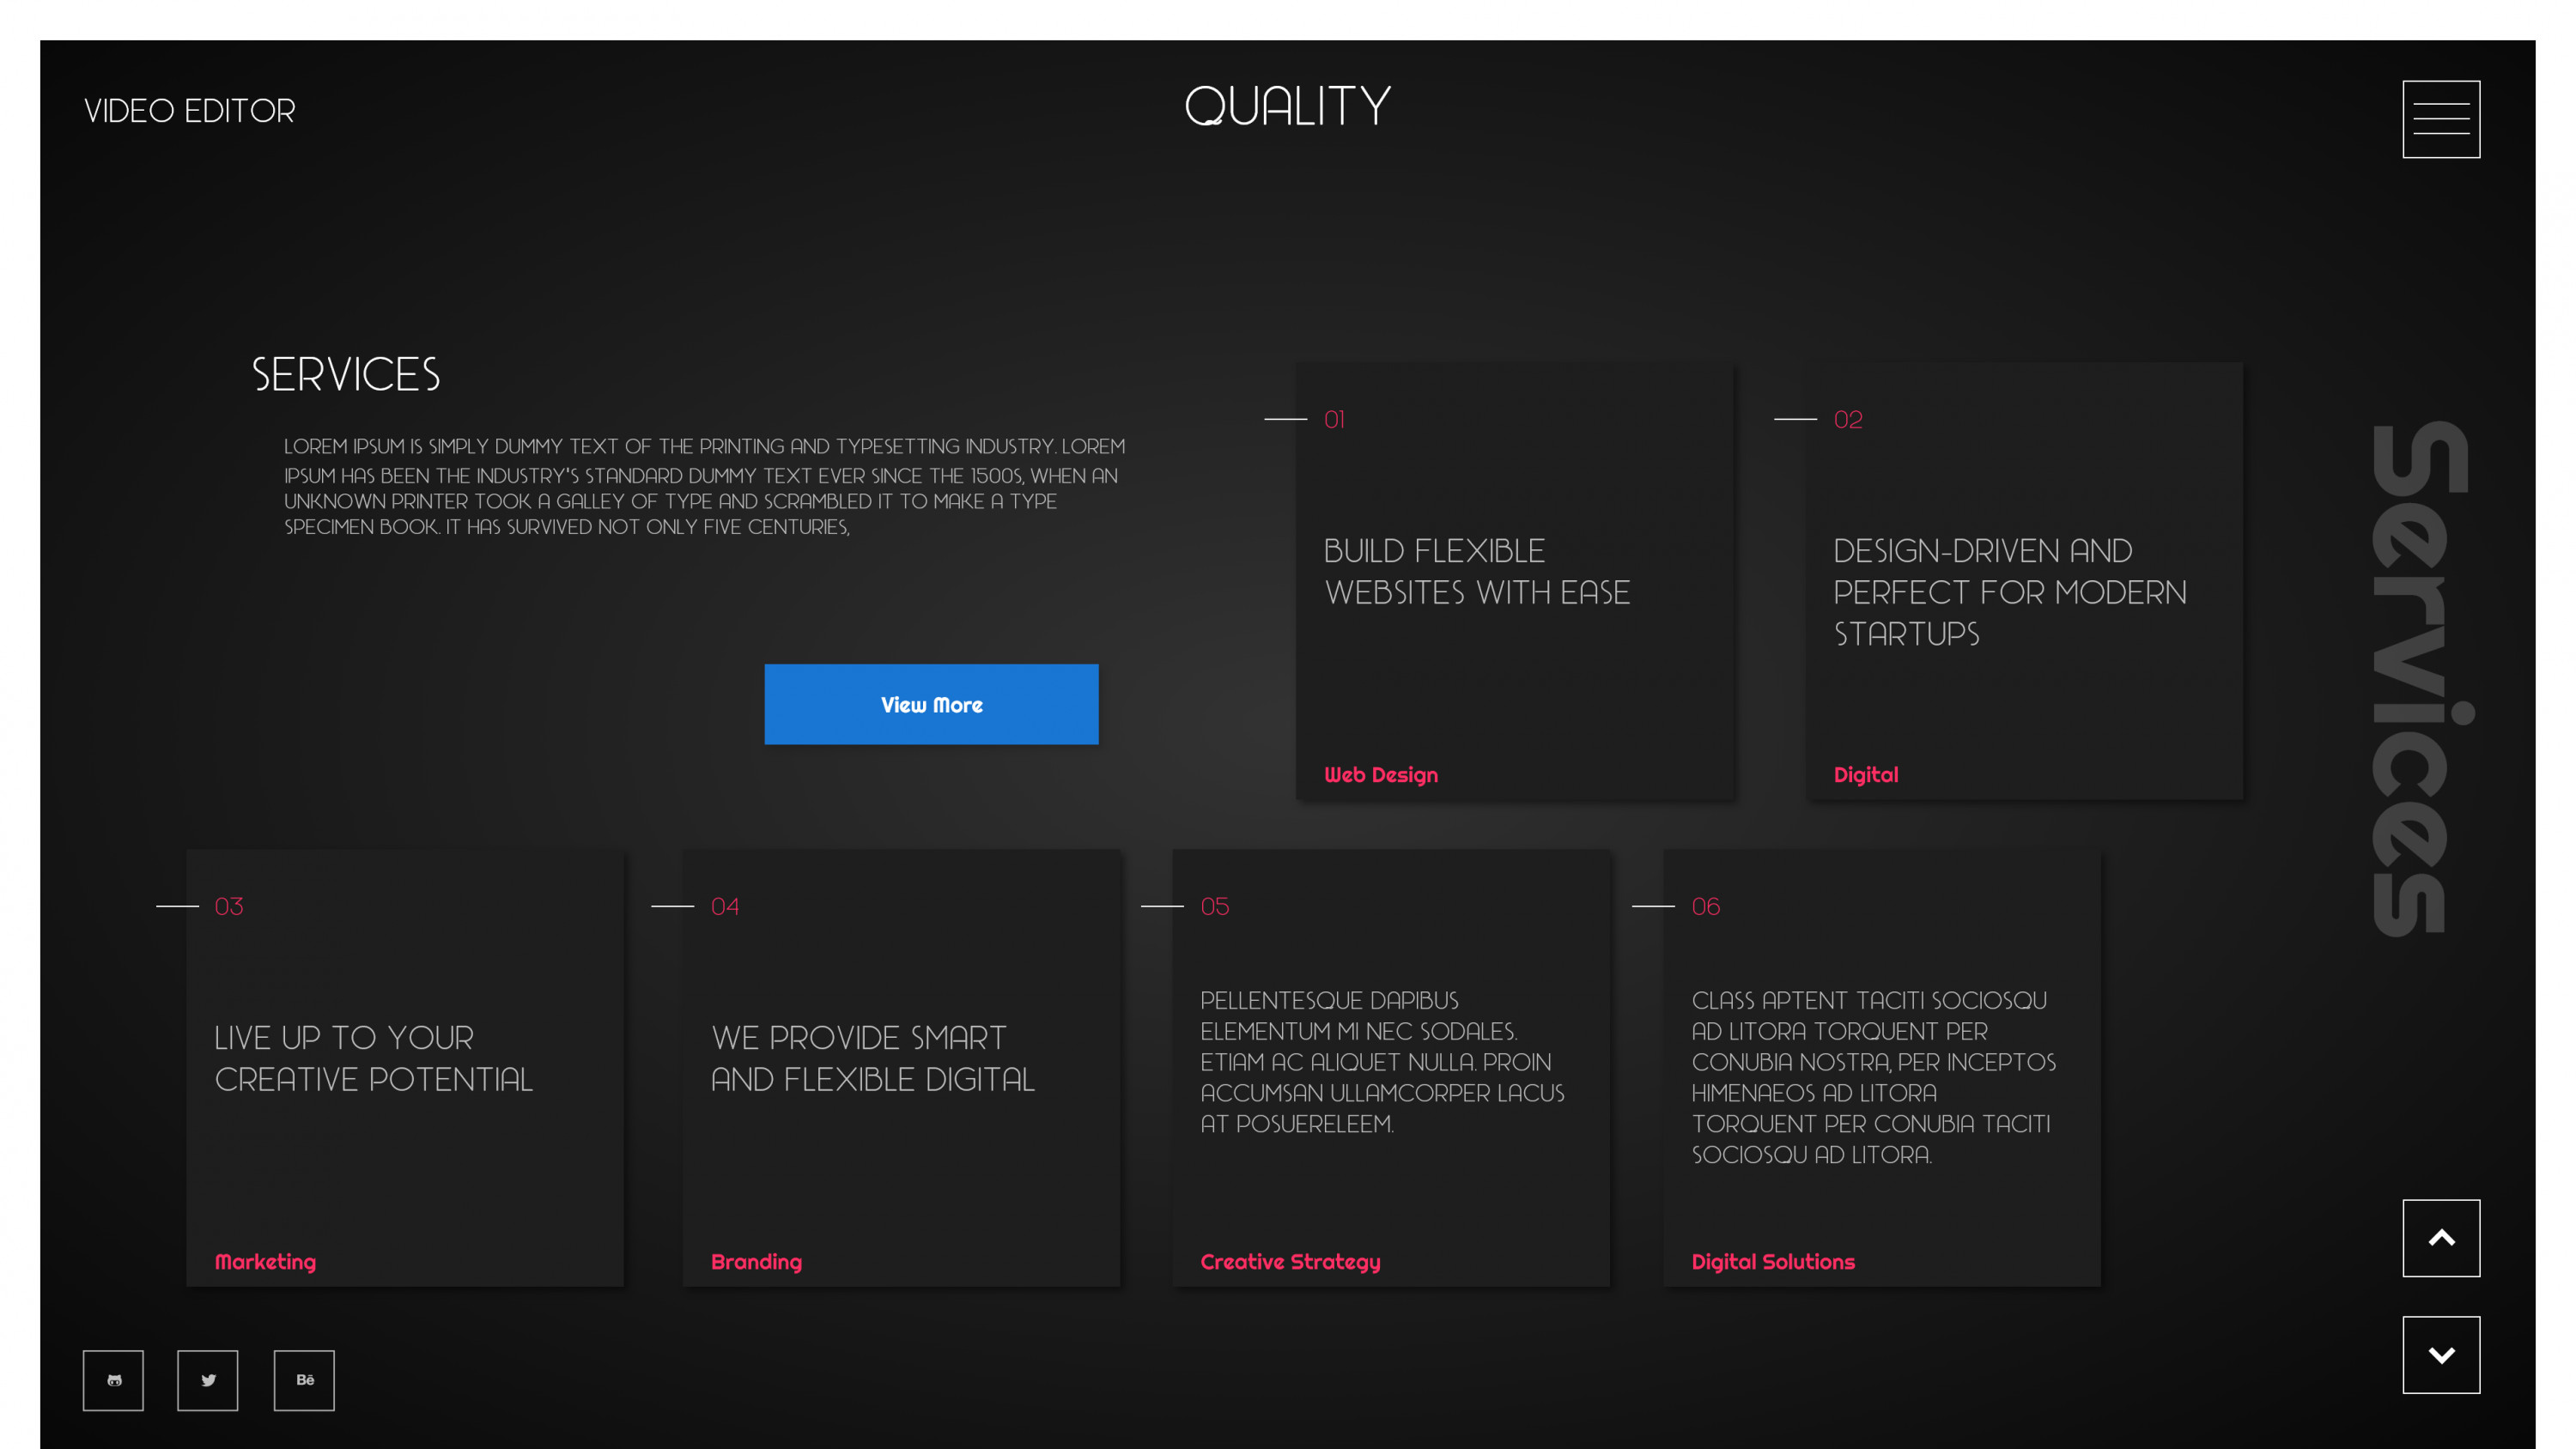Click the card number 04
The width and height of the screenshot is (2576, 1449).
pos(725,906)
